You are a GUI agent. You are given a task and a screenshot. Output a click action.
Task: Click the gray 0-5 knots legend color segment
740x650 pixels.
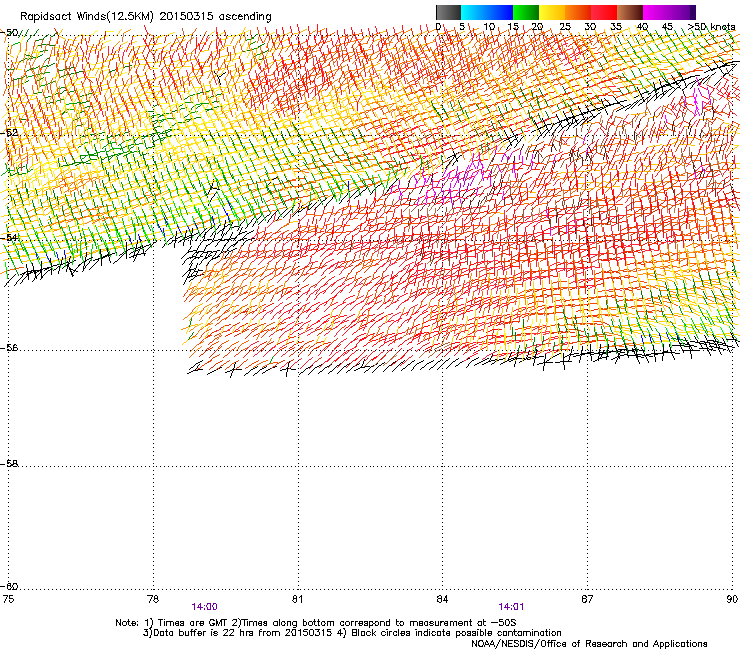tap(448, 12)
